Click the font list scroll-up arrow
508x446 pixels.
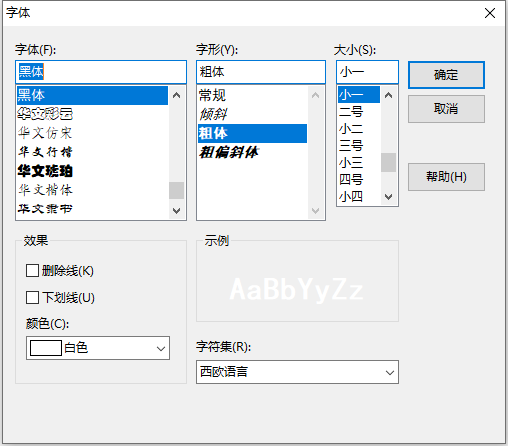point(177,95)
